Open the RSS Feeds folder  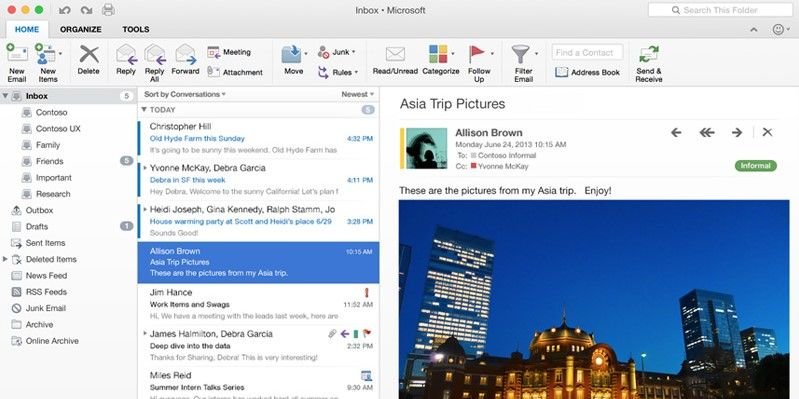[46, 291]
